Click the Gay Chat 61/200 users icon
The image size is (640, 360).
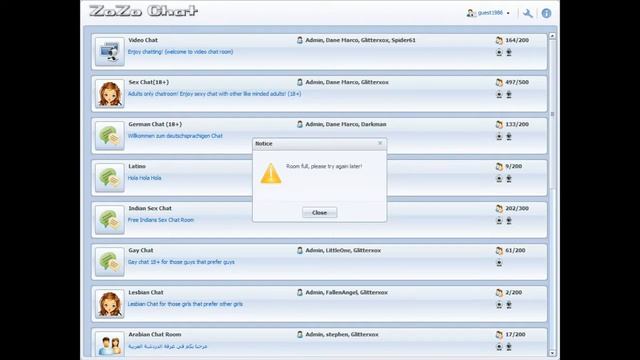[499, 250]
